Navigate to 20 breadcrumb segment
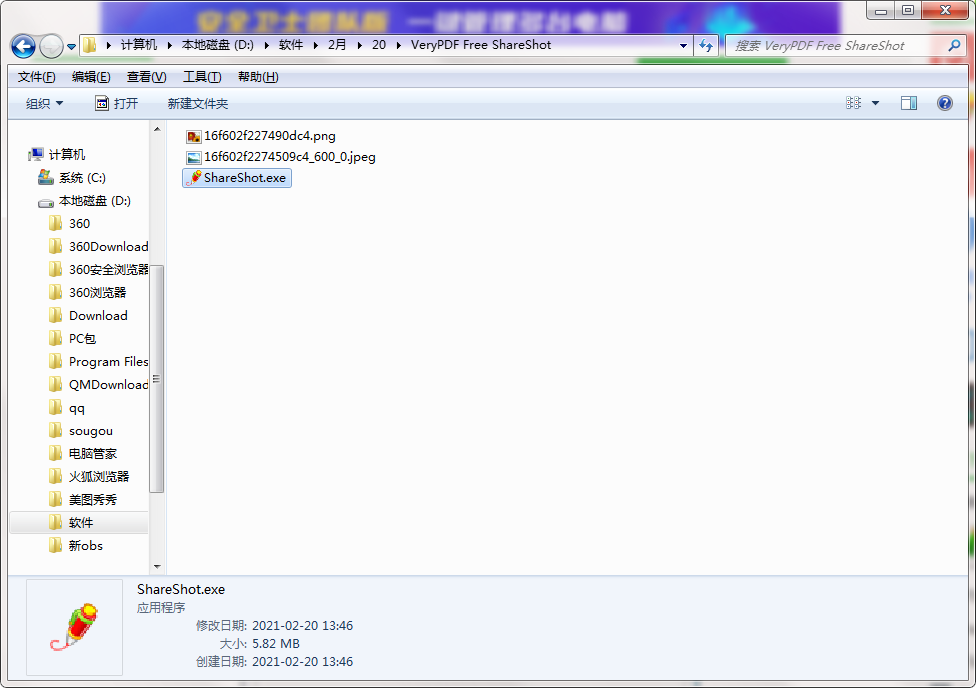The width and height of the screenshot is (976, 688). point(379,45)
